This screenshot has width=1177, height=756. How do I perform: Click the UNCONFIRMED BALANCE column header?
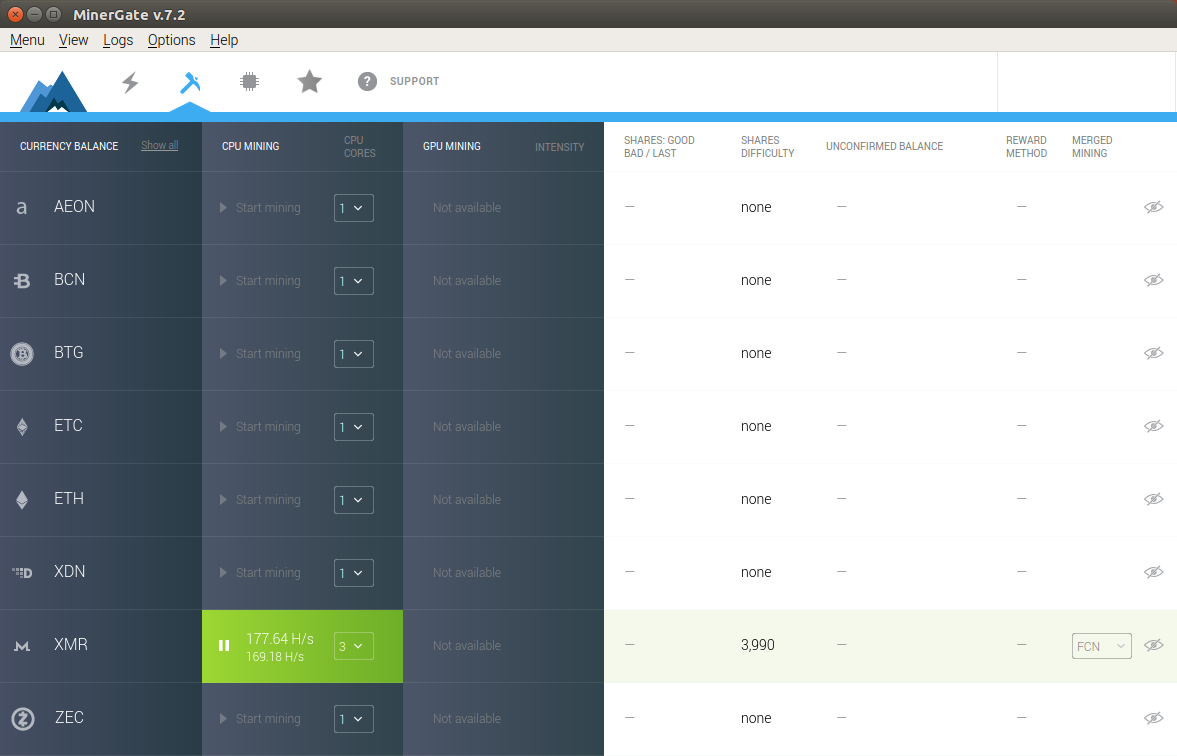click(884, 146)
